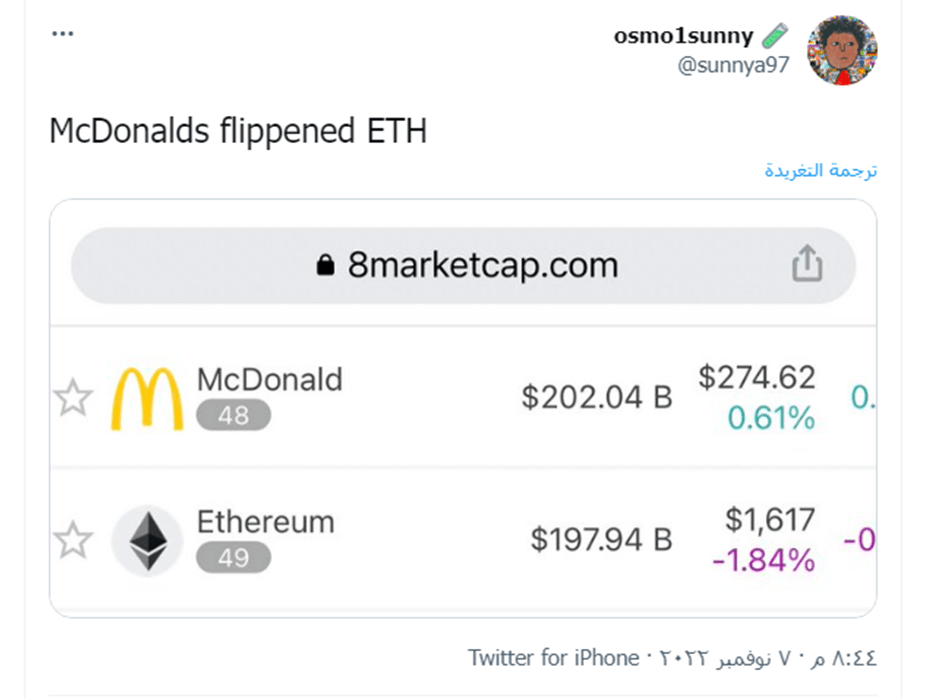Click the Twitter for iPhone source link

pyautogui.click(x=553, y=658)
